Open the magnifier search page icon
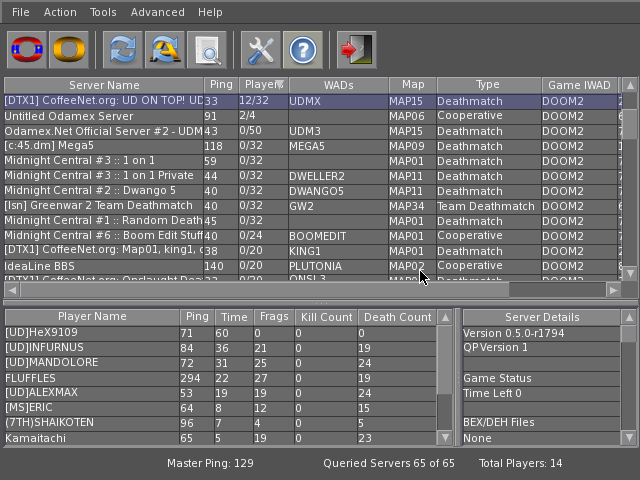This screenshot has width=640, height=480. (x=207, y=49)
